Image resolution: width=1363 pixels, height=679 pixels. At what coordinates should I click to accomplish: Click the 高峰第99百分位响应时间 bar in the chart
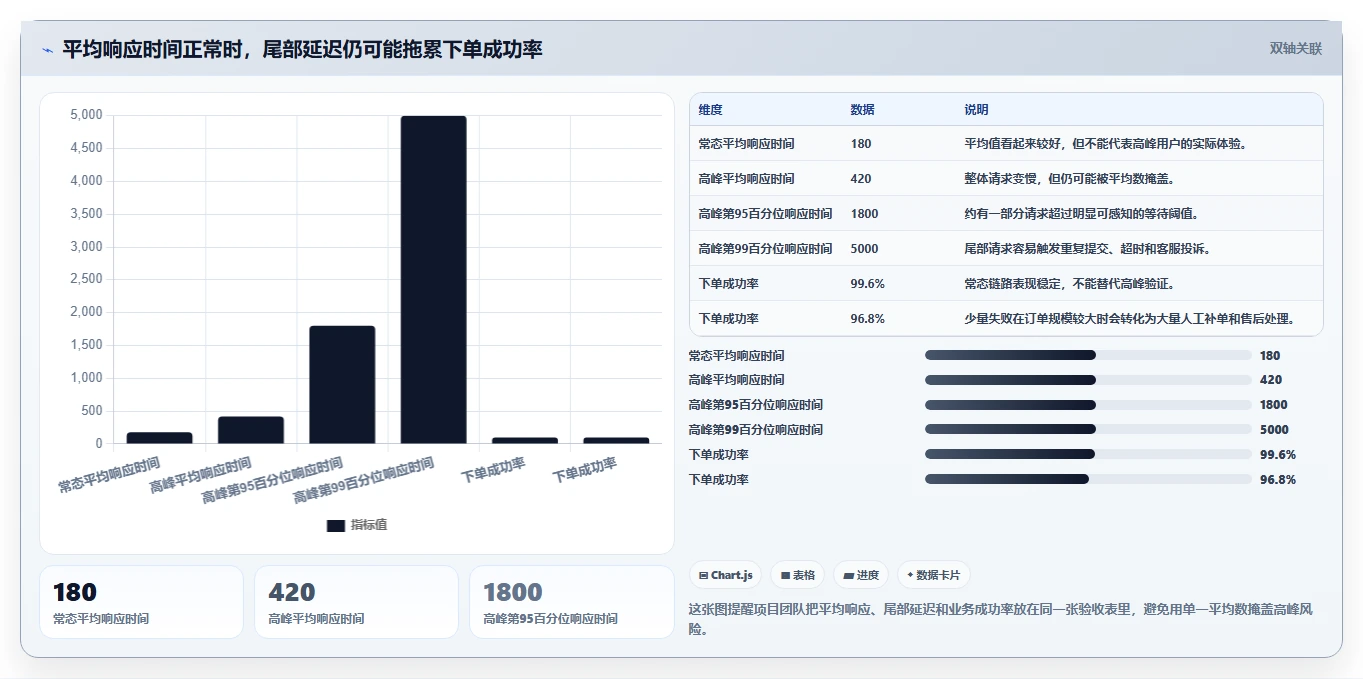tap(433, 279)
